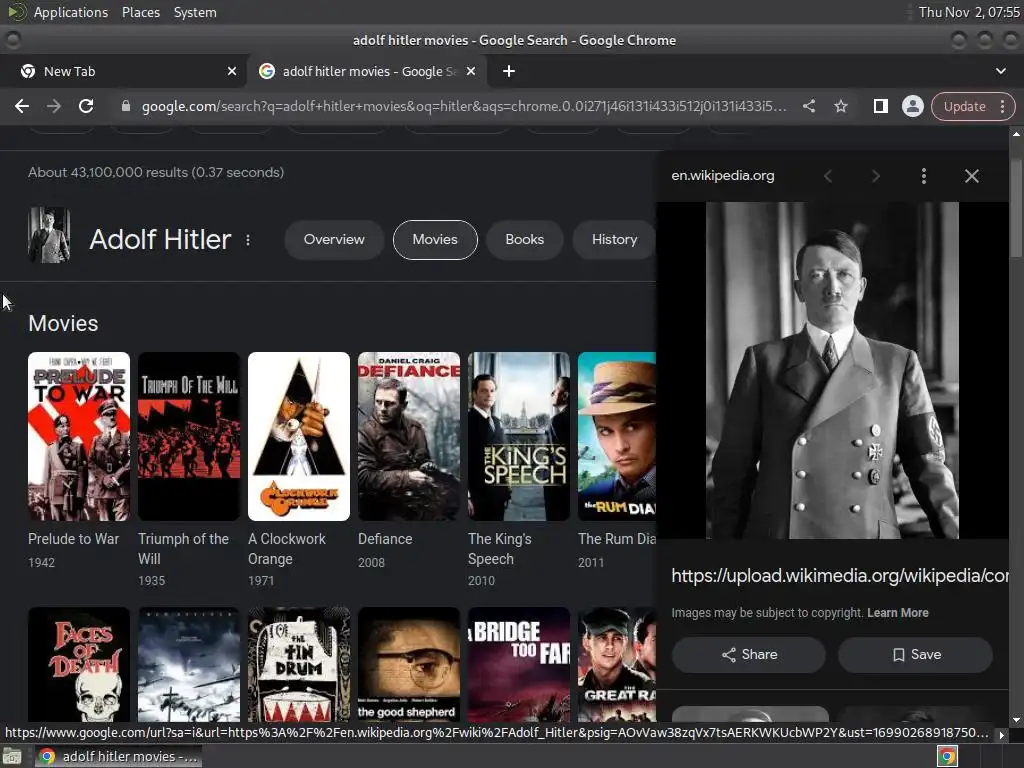Click the Defiance title text
Image resolution: width=1024 pixels, height=768 pixels.
tap(385, 539)
